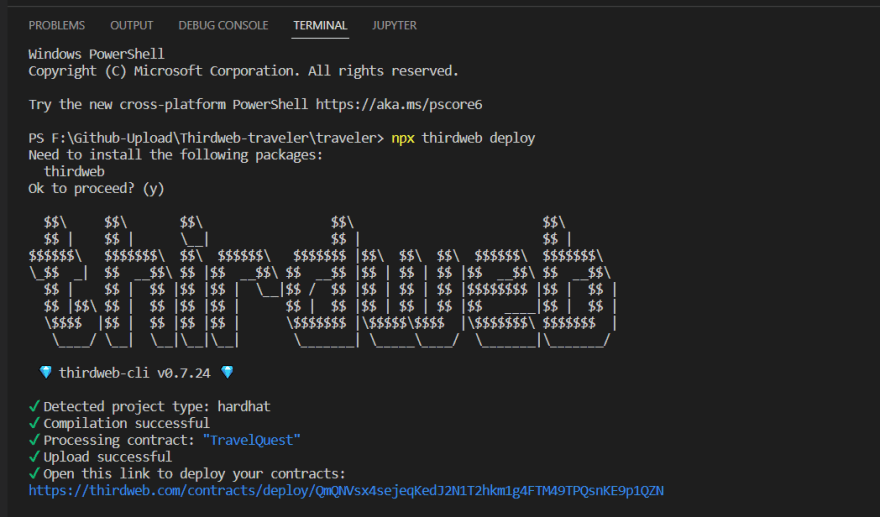Click the gem icon left of thirdweb-cli
Viewport: 880px width, 517px height.
(x=46, y=372)
